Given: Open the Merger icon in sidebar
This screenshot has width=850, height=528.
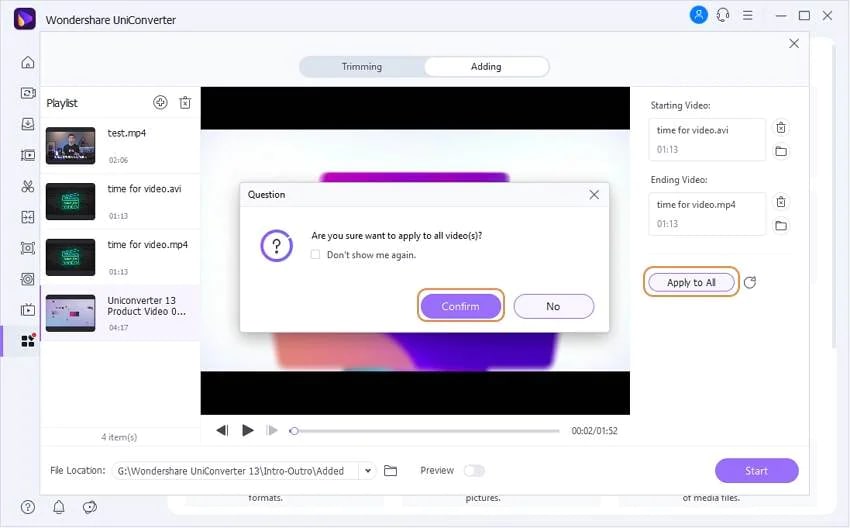Looking at the screenshot, I should click(28, 217).
